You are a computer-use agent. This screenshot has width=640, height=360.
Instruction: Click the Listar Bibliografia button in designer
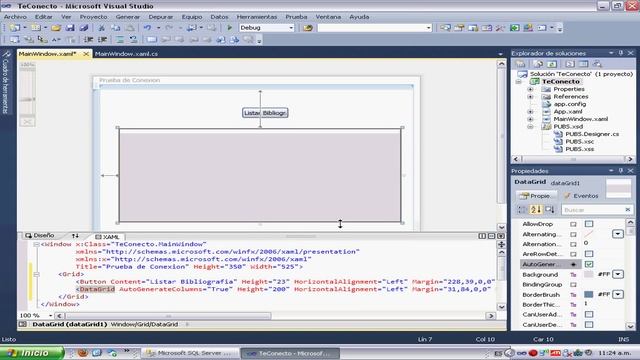[265, 113]
